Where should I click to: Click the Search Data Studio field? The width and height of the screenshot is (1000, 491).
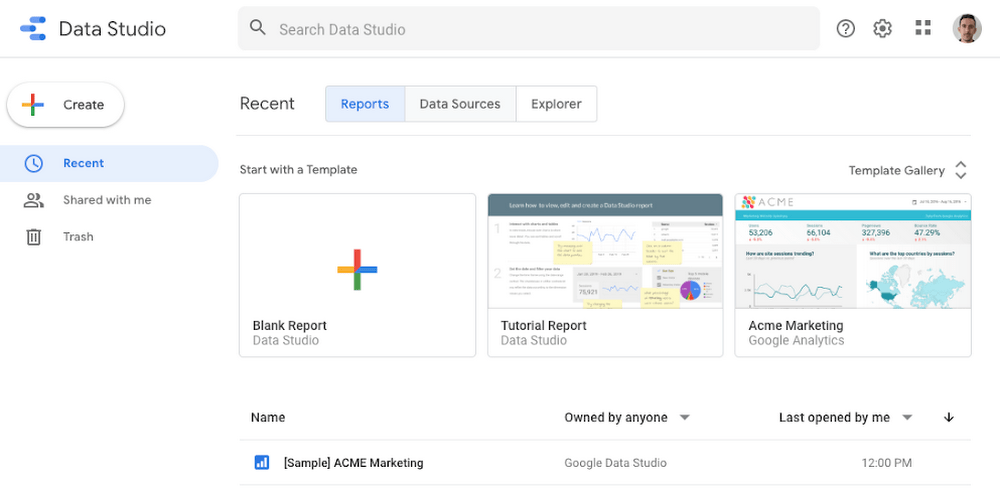(x=529, y=29)
